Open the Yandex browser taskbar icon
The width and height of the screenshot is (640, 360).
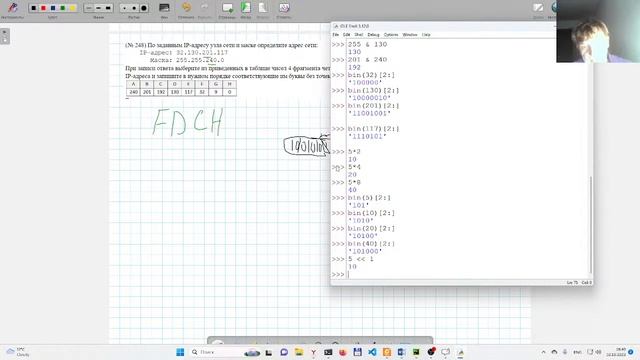pyautogui.click(x=313, y=352)
